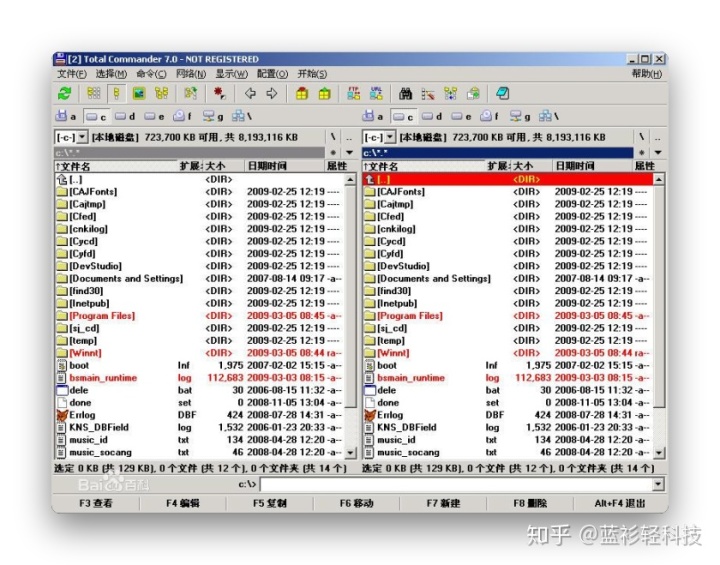Click the unpack files gift box icon
The height and width of the screenshot is (565, 720).
click(324, 94)
